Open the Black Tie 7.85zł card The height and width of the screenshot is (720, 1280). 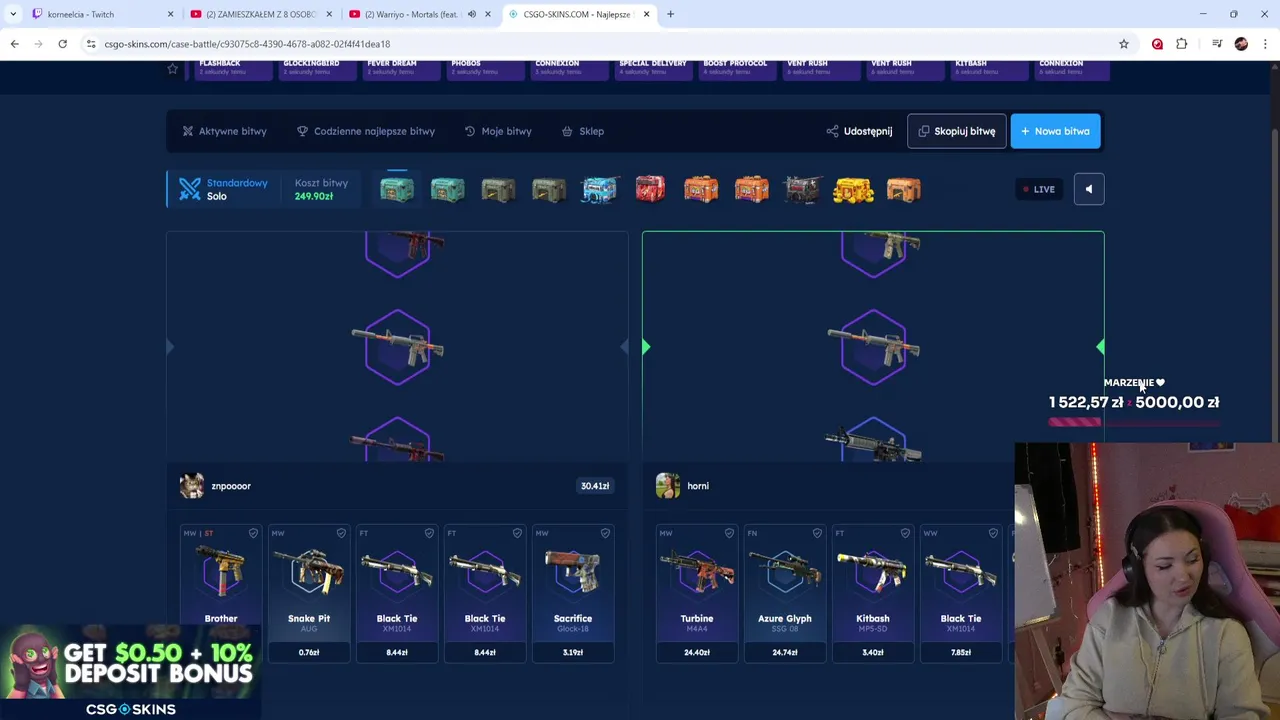(x=961, y=592)
